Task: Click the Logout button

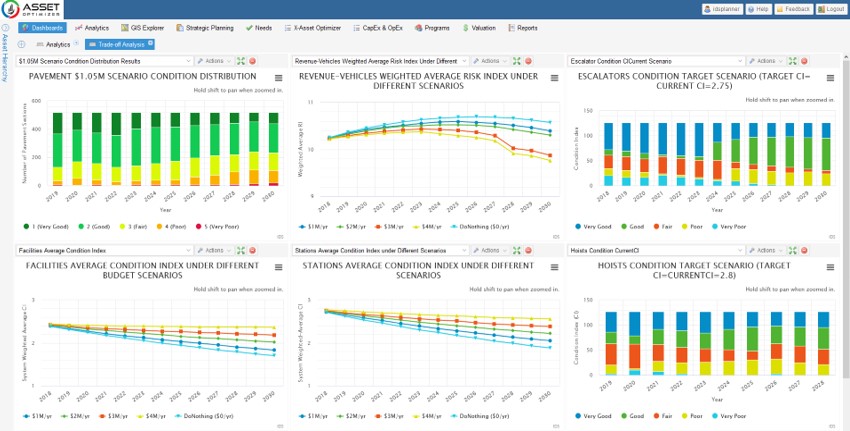Action: tap(830, 9)
